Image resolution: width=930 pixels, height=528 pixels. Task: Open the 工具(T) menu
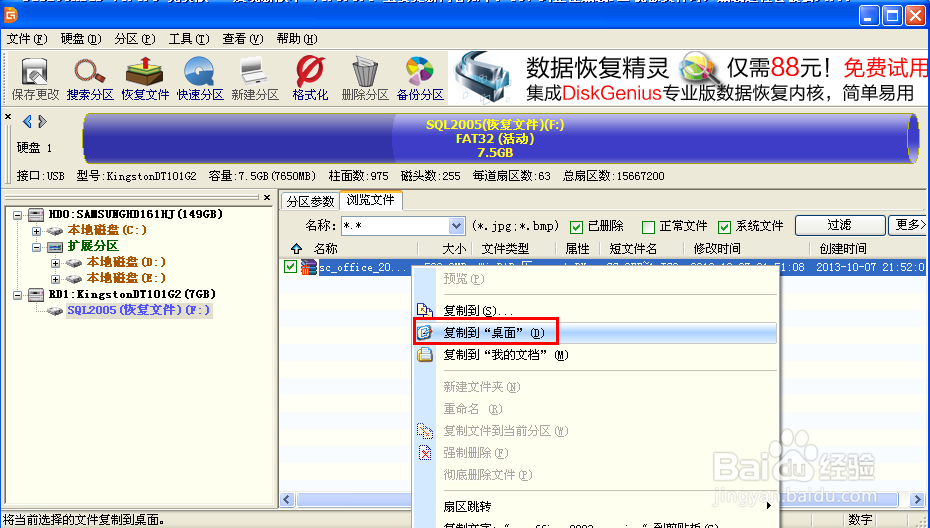[189, 39]
